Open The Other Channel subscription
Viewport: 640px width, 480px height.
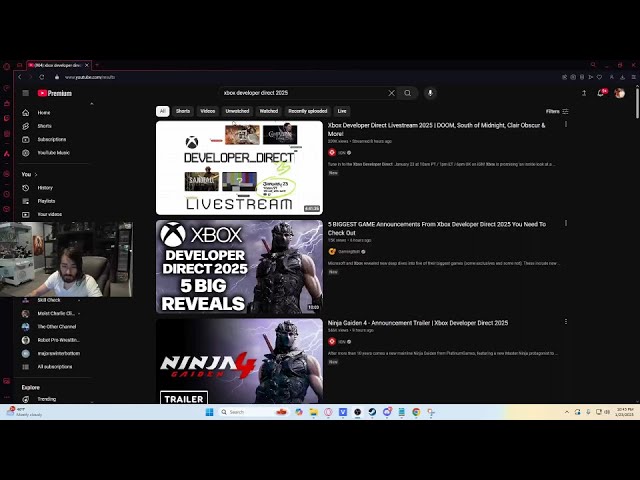click(55, 327)
